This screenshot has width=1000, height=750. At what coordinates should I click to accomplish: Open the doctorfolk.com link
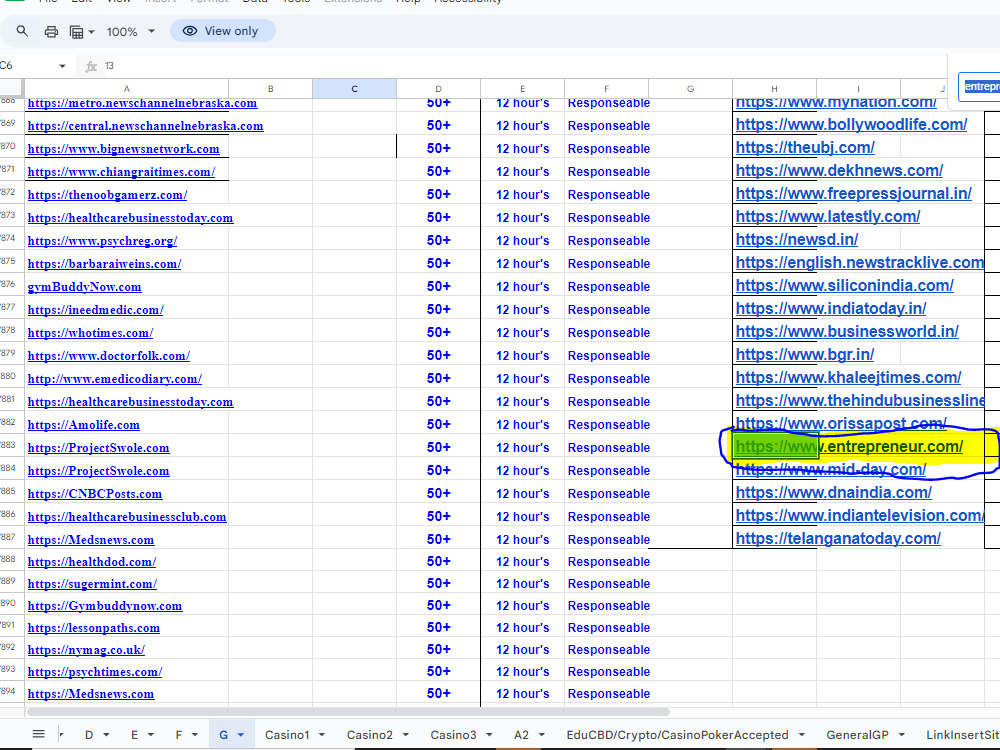coord(108,356)
